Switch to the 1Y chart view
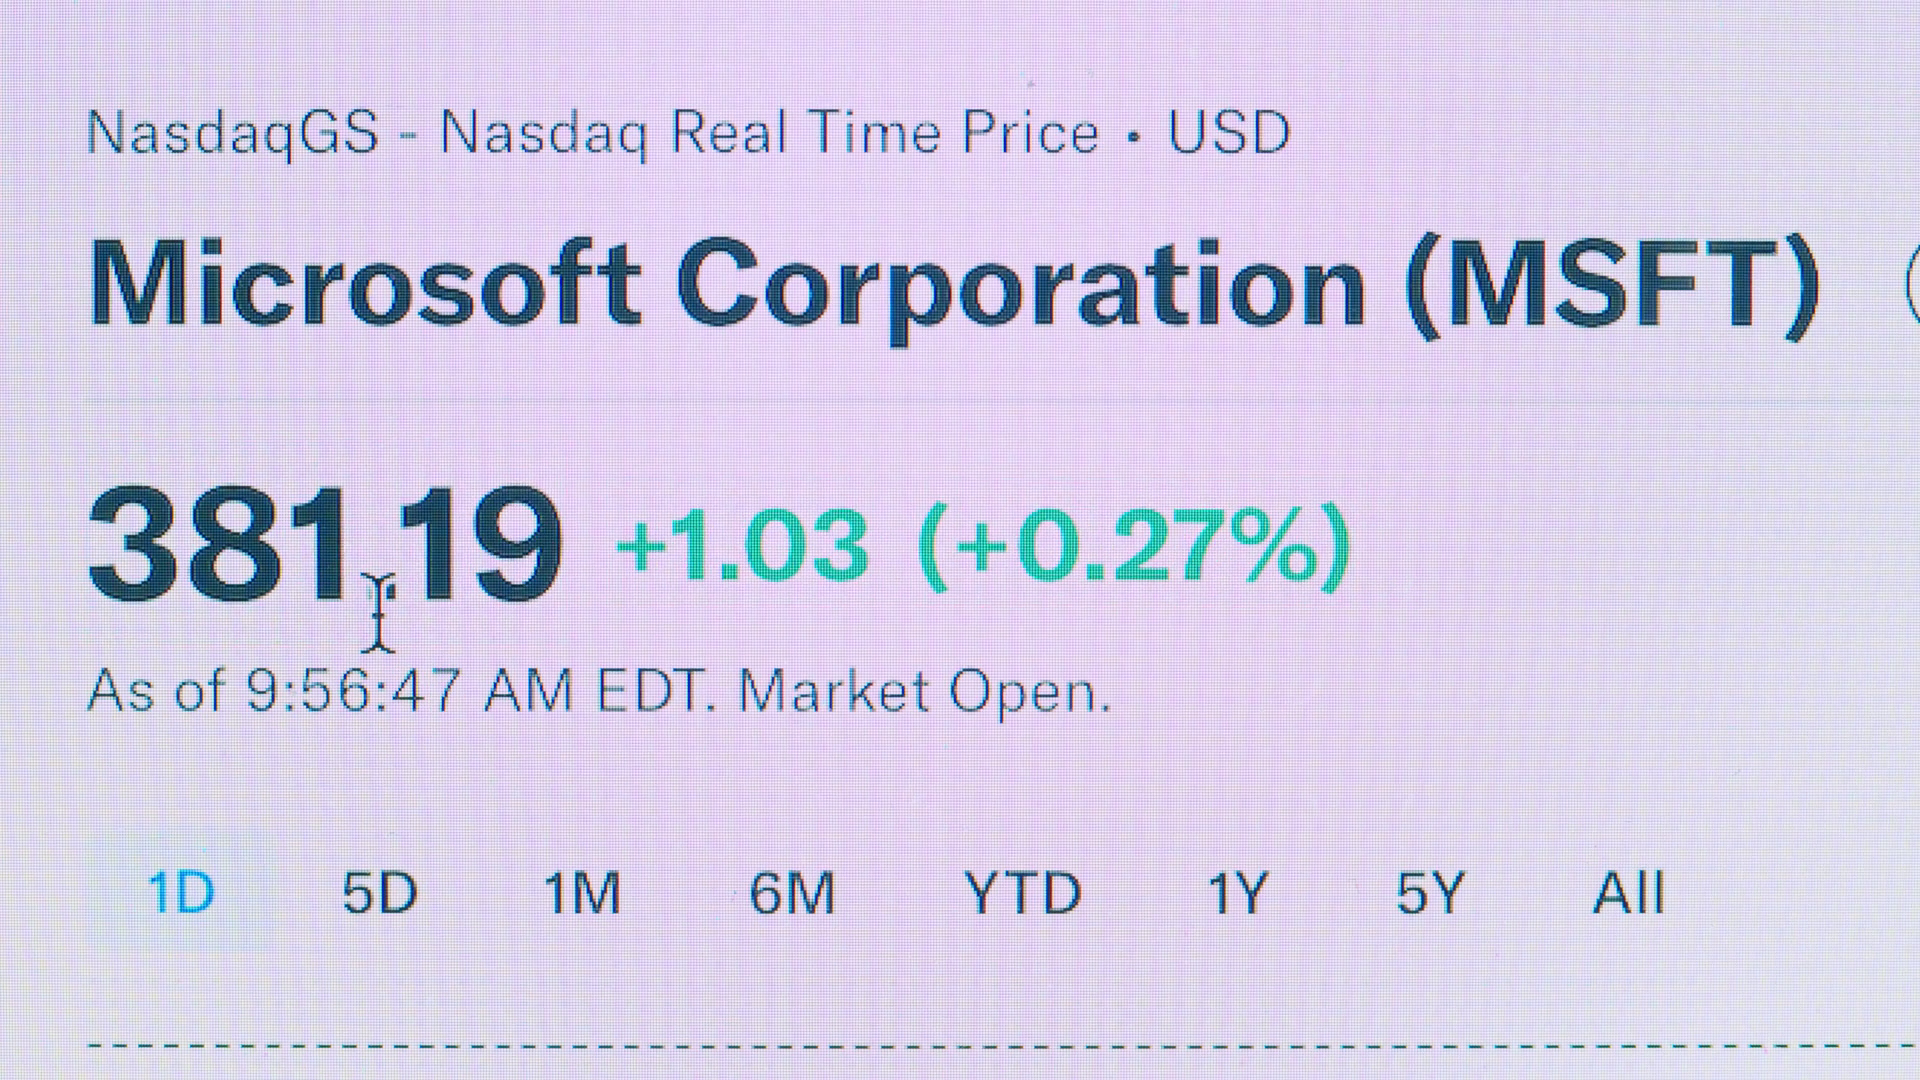 pos(1238,893)
